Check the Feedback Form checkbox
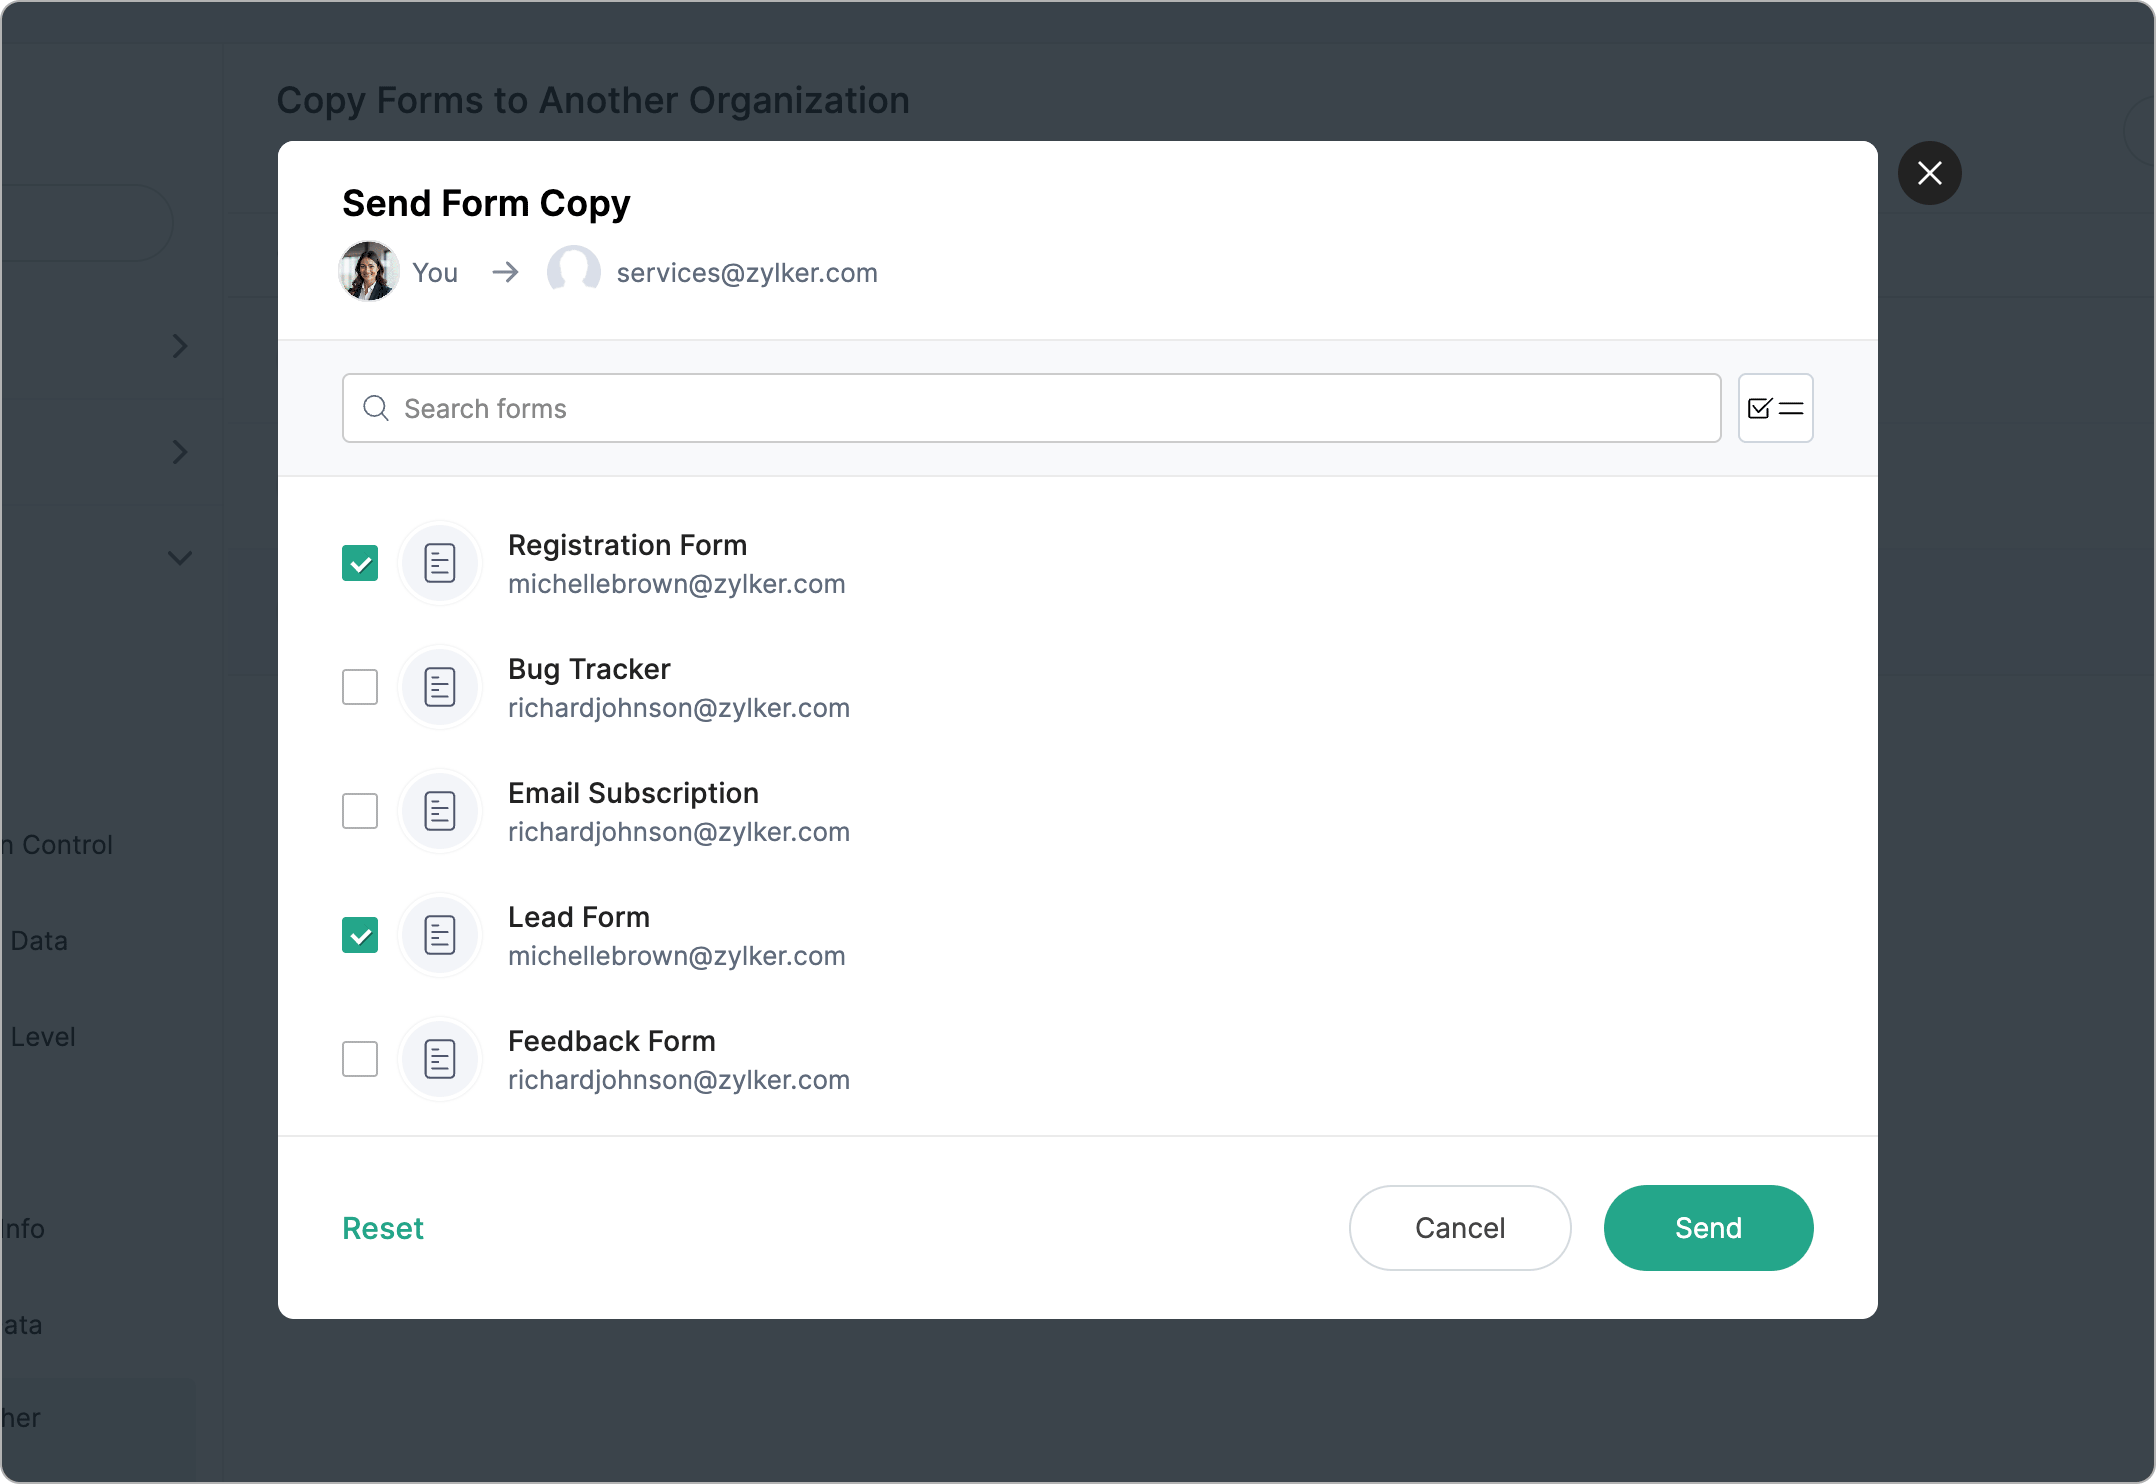The width and height of the screenshot is (2156, 1484). (x=360, y=1060)
